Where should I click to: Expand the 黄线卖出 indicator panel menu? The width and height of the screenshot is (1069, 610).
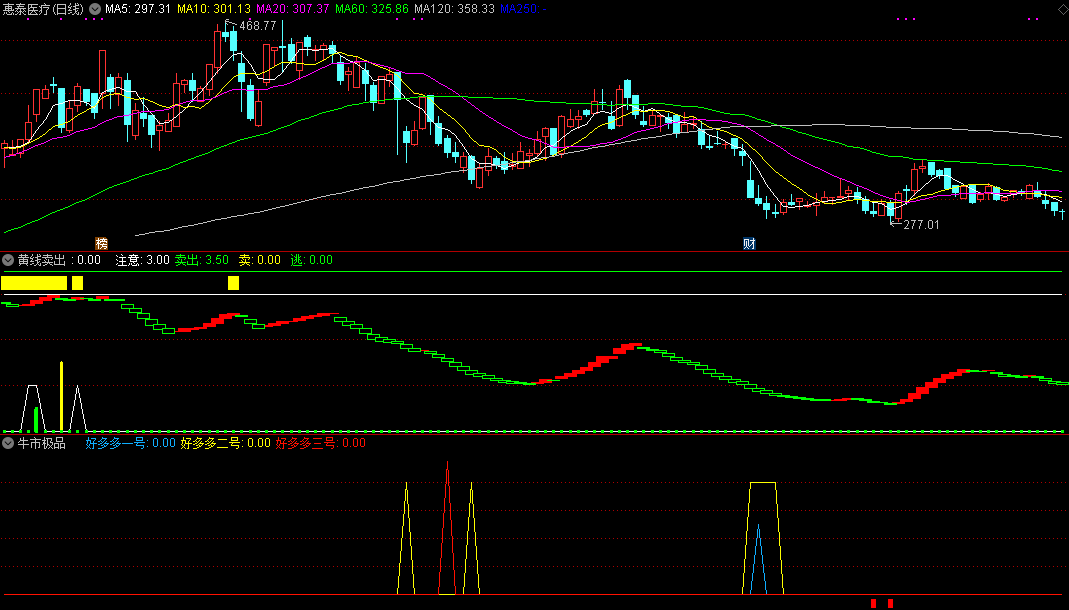pos(8,260)
